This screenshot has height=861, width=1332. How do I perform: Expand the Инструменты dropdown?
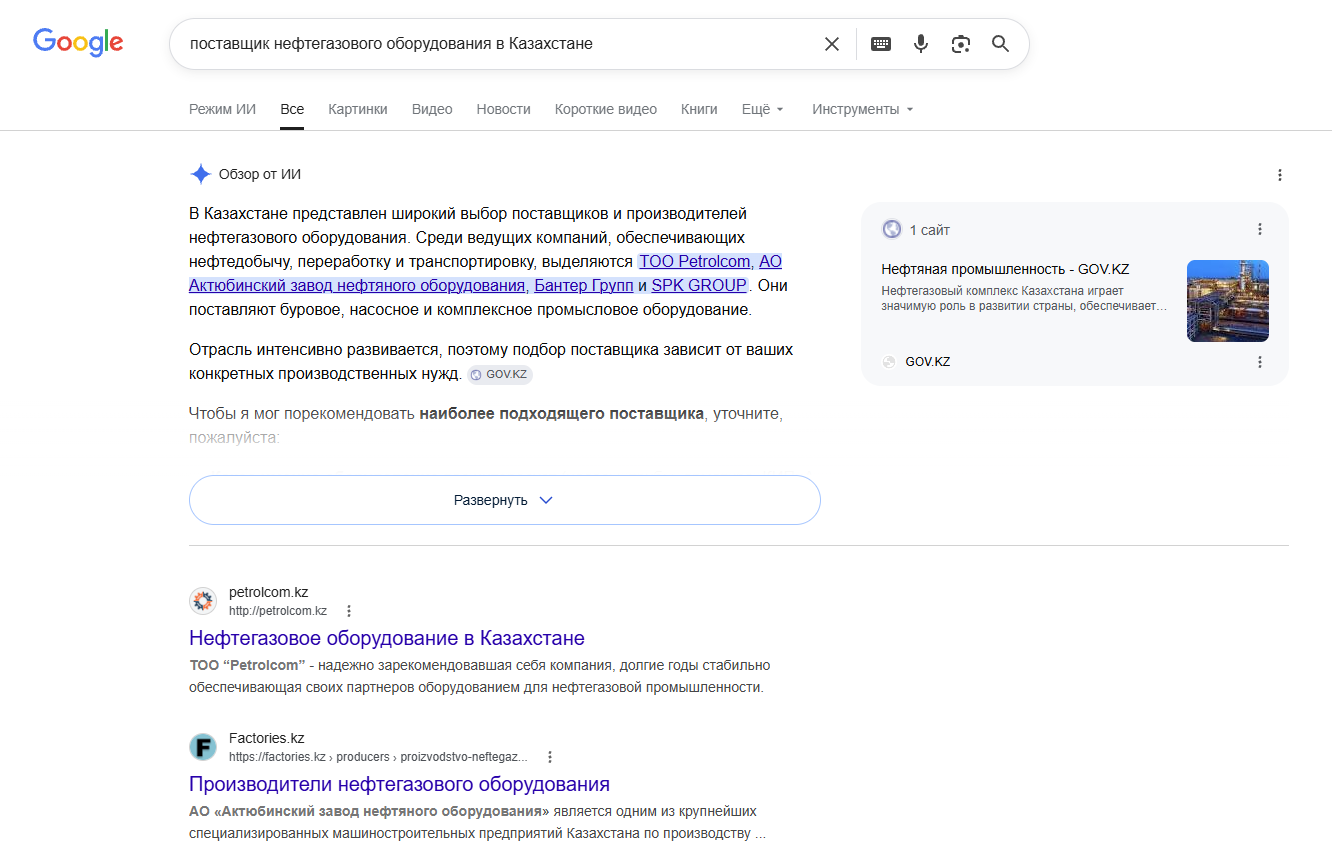click(x=863, y=109)
